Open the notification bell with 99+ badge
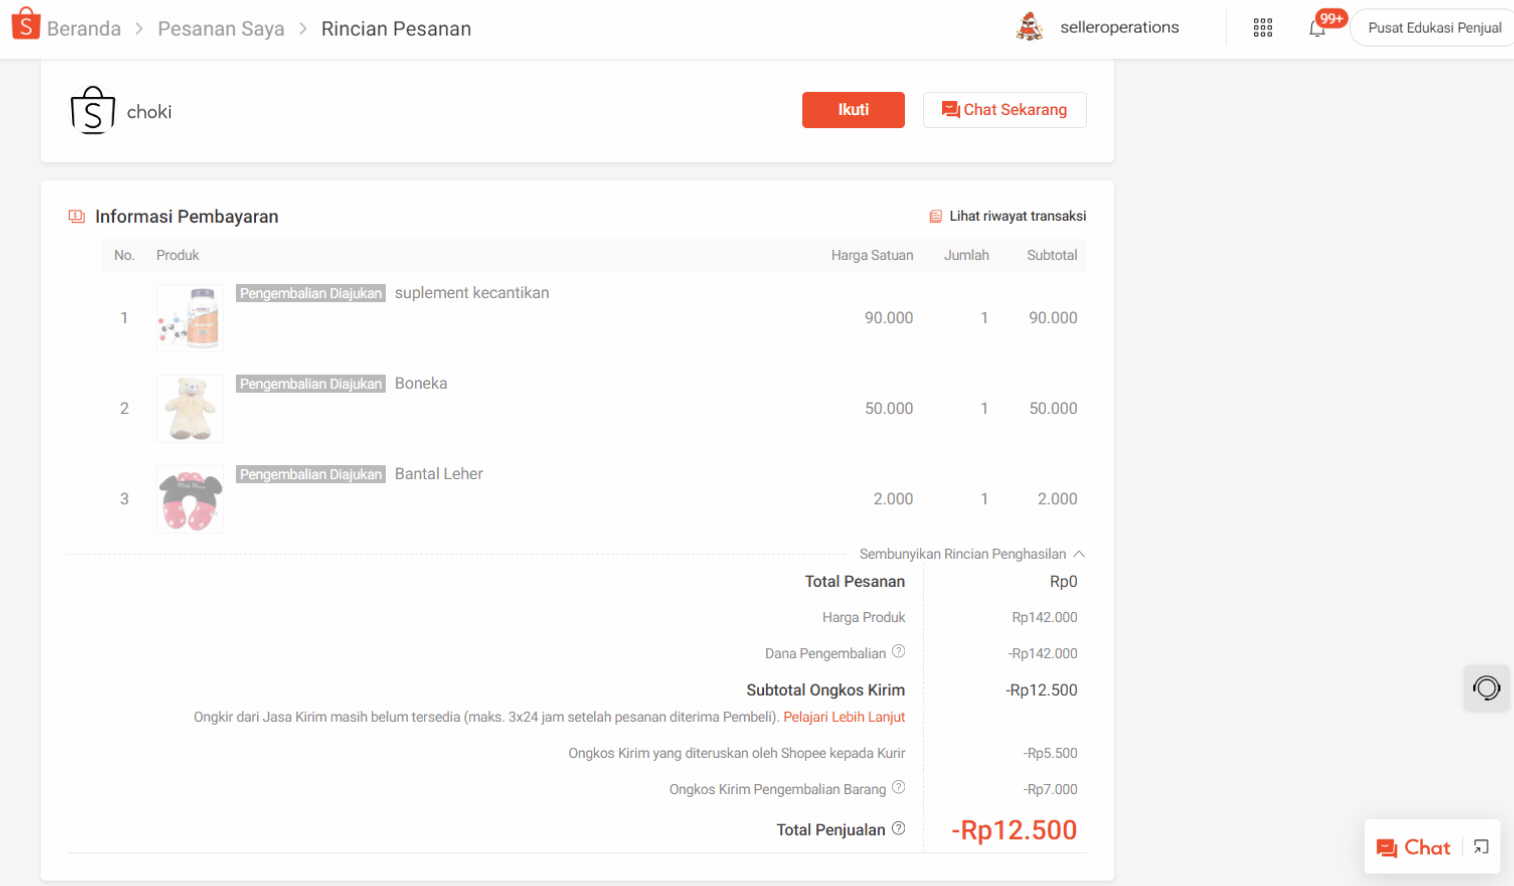 pos(1317,27)
